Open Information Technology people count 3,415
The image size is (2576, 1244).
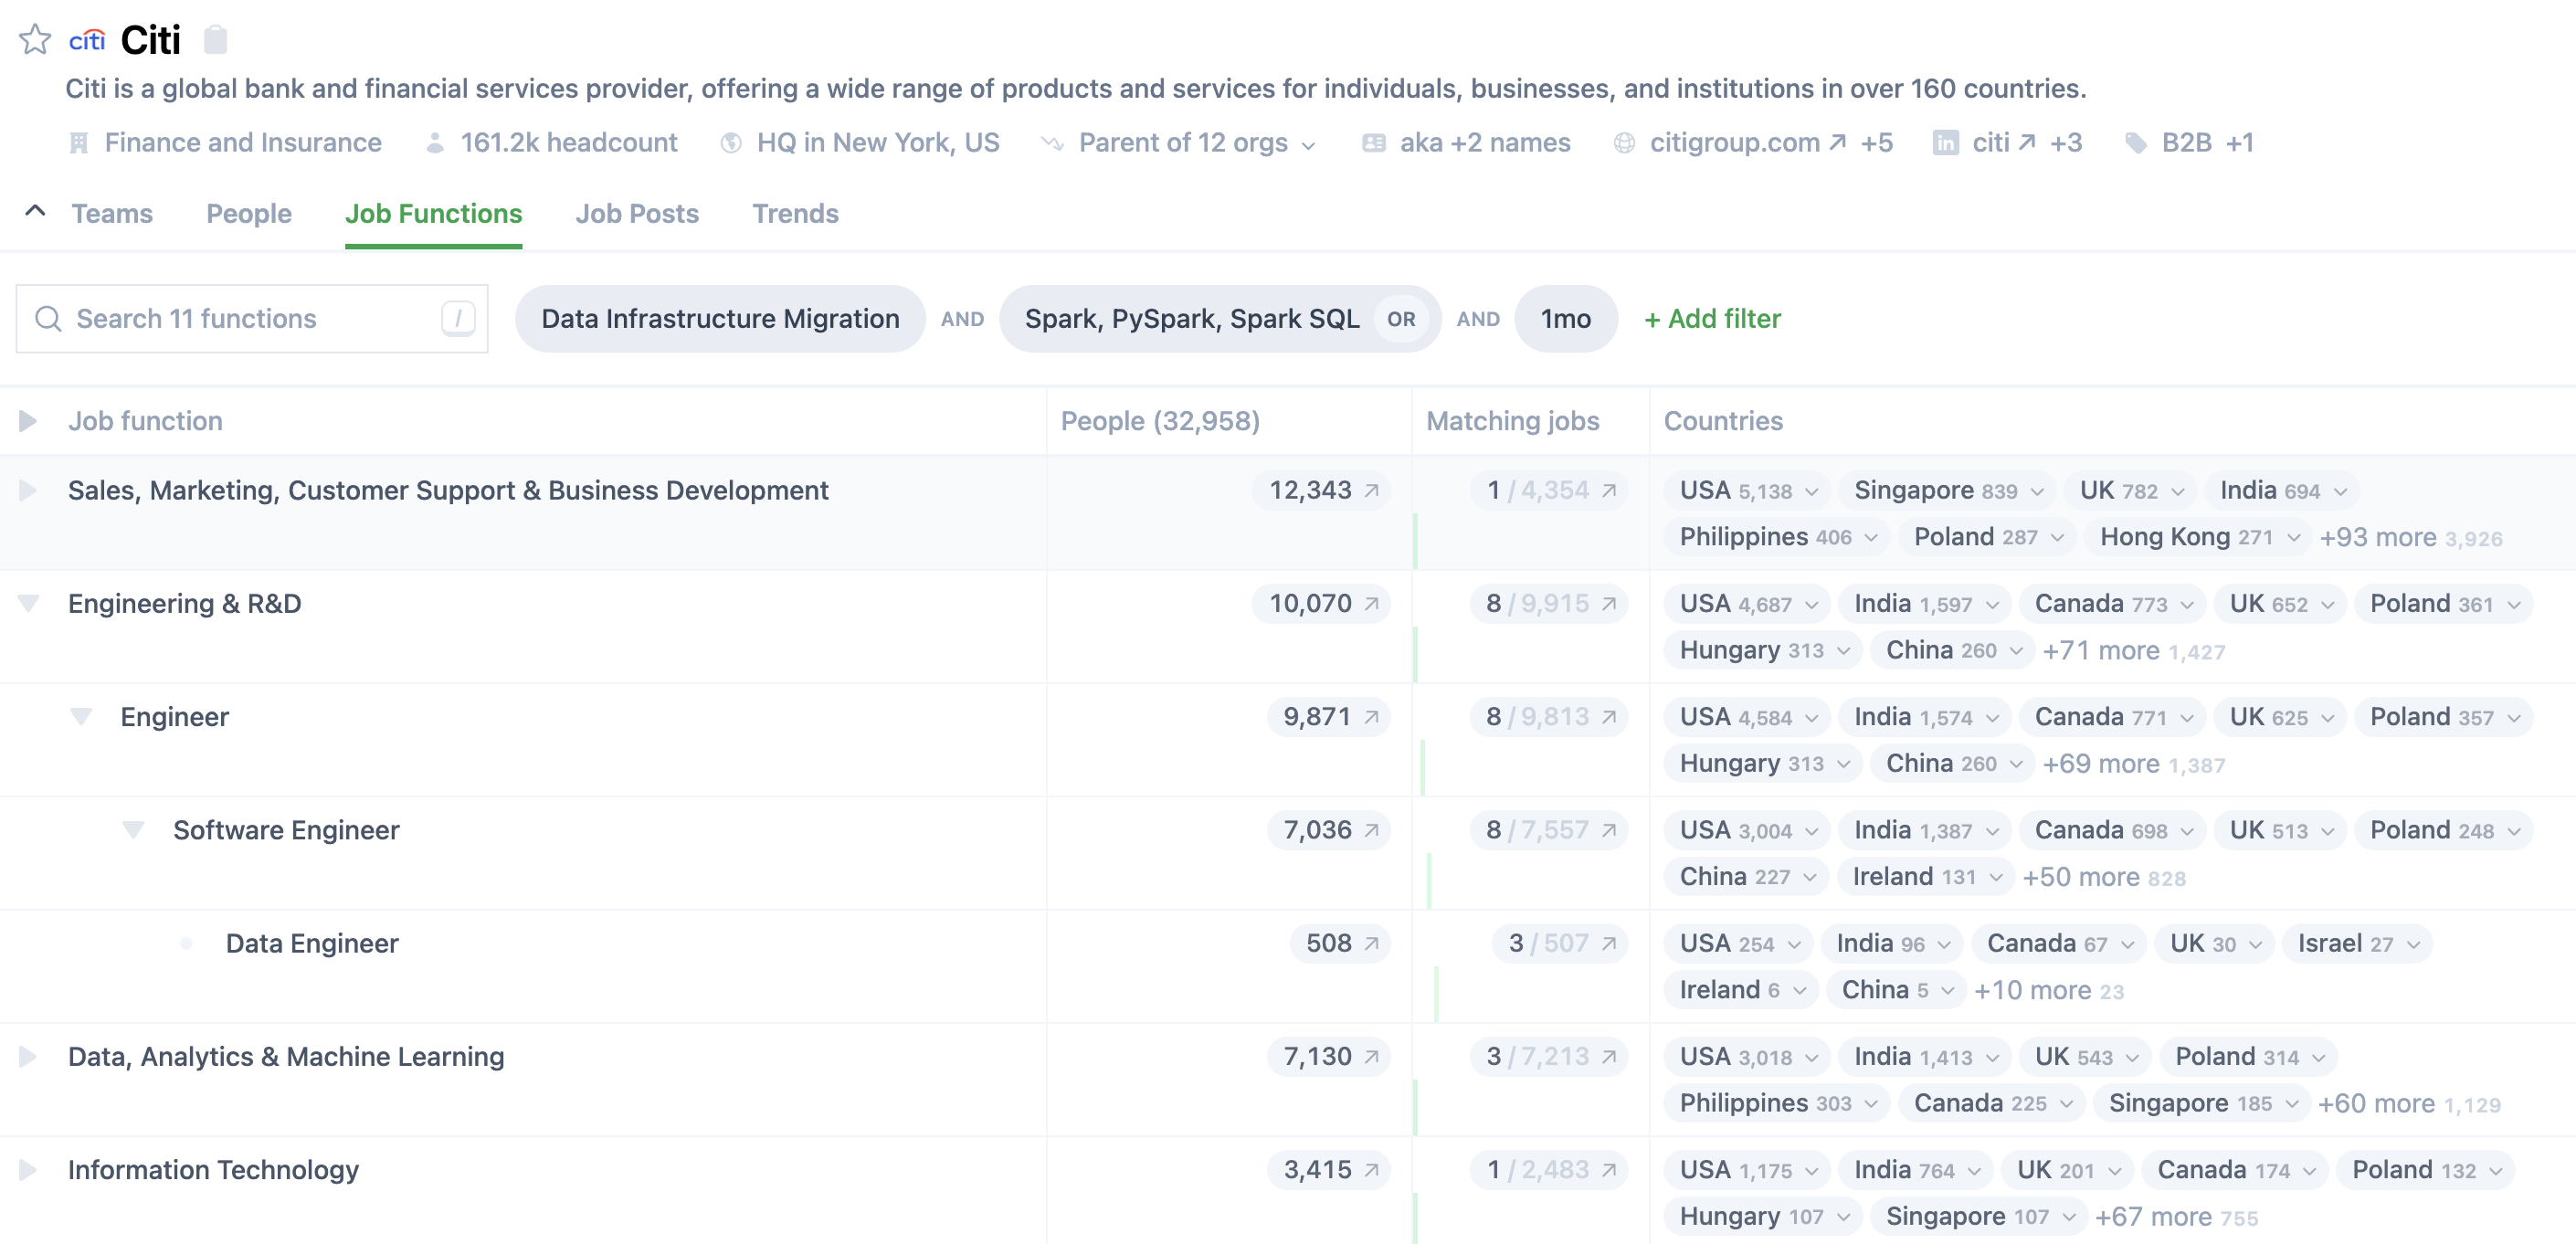click(x=1328, y=1169)
